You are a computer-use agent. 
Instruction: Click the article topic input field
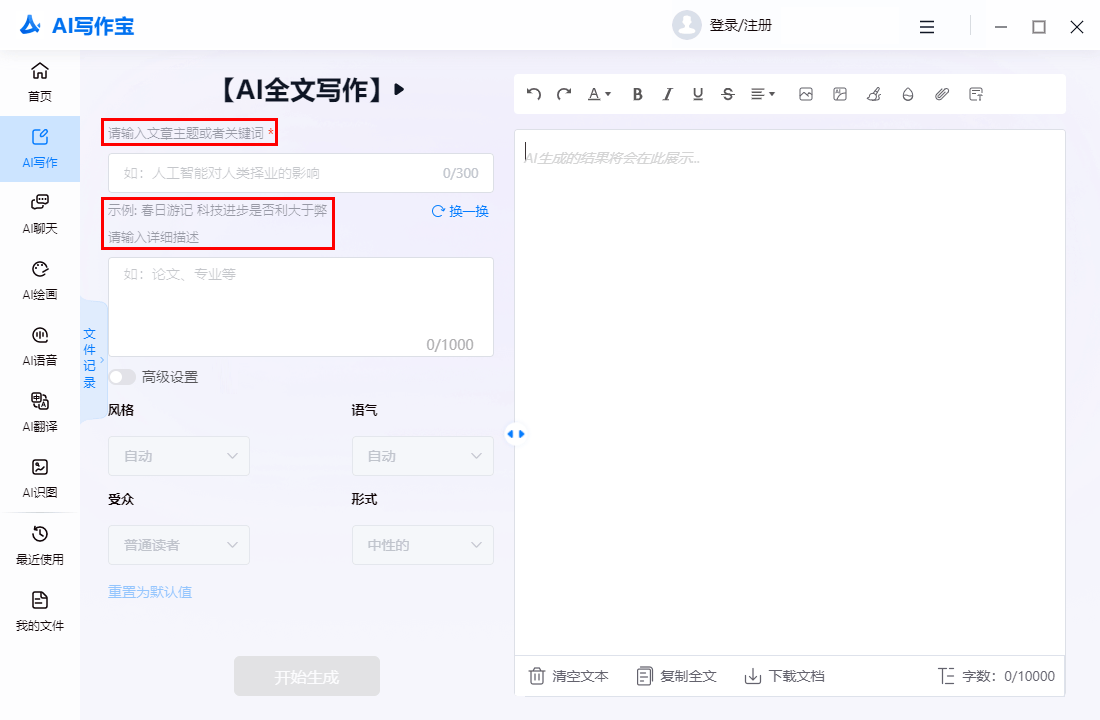point(300,173)
